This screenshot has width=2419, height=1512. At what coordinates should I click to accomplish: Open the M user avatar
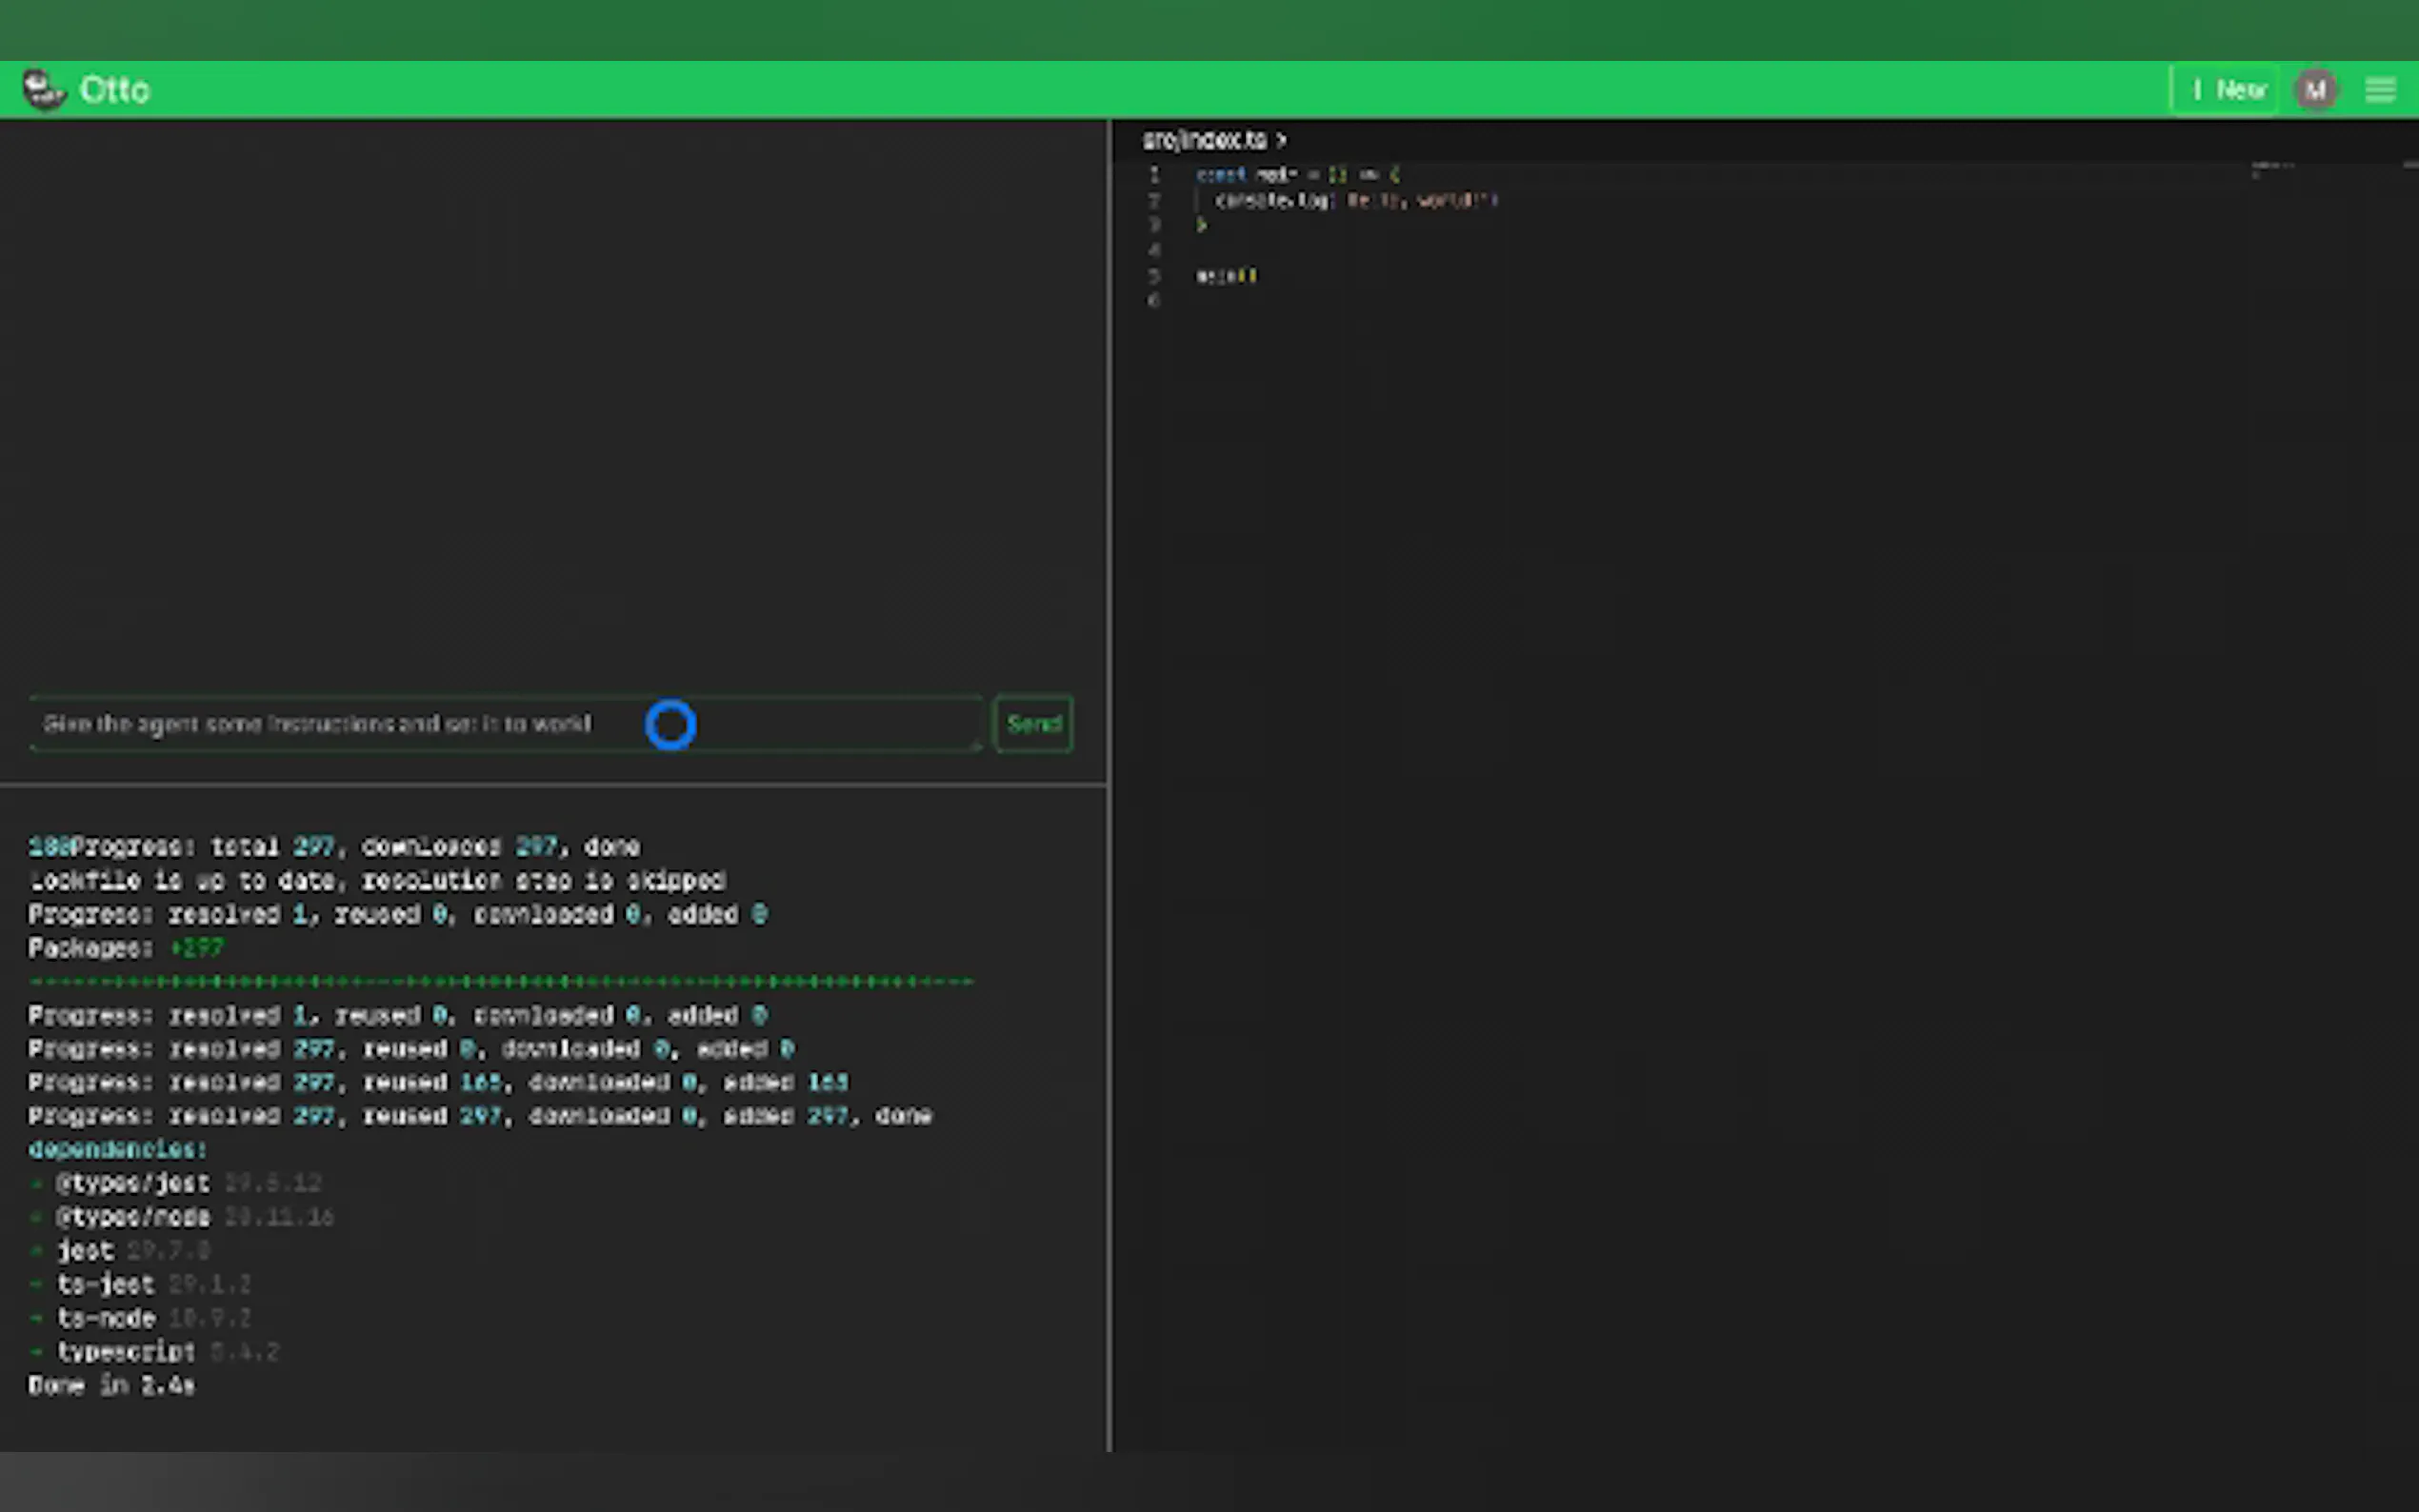pyautogui.click(x=2315, y=90)
